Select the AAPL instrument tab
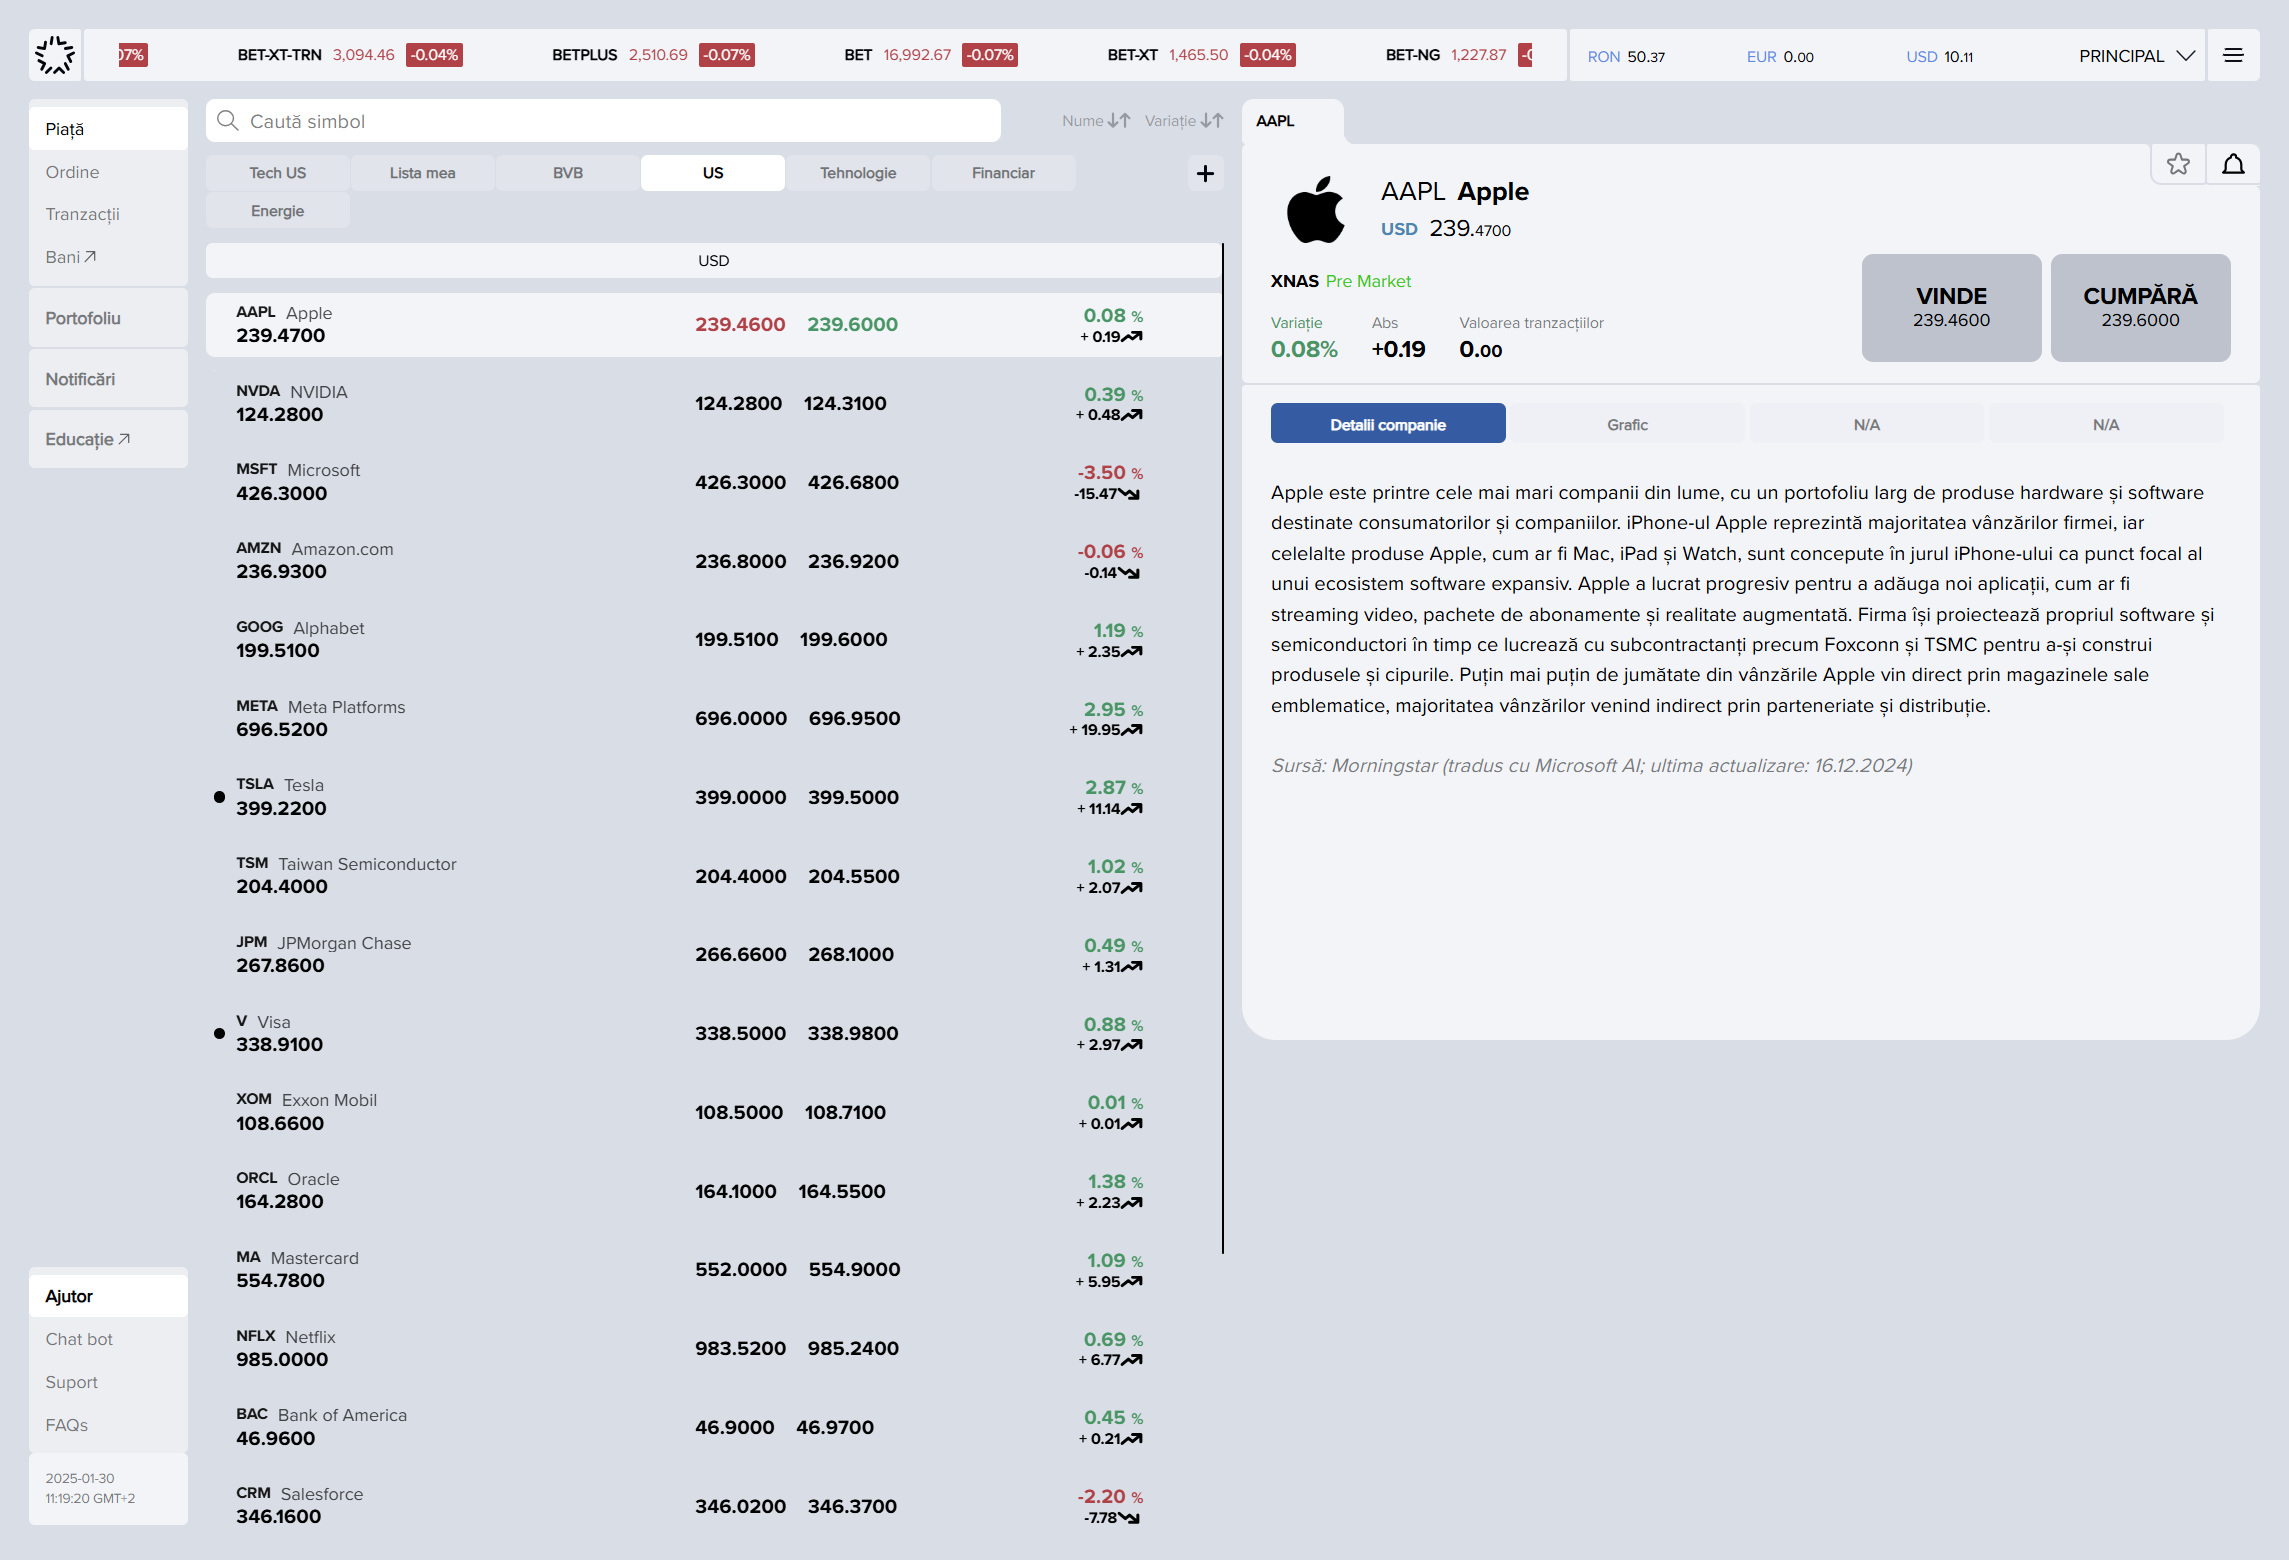This screenshot has height=1560, width=2289. (x=1292, y=121)
